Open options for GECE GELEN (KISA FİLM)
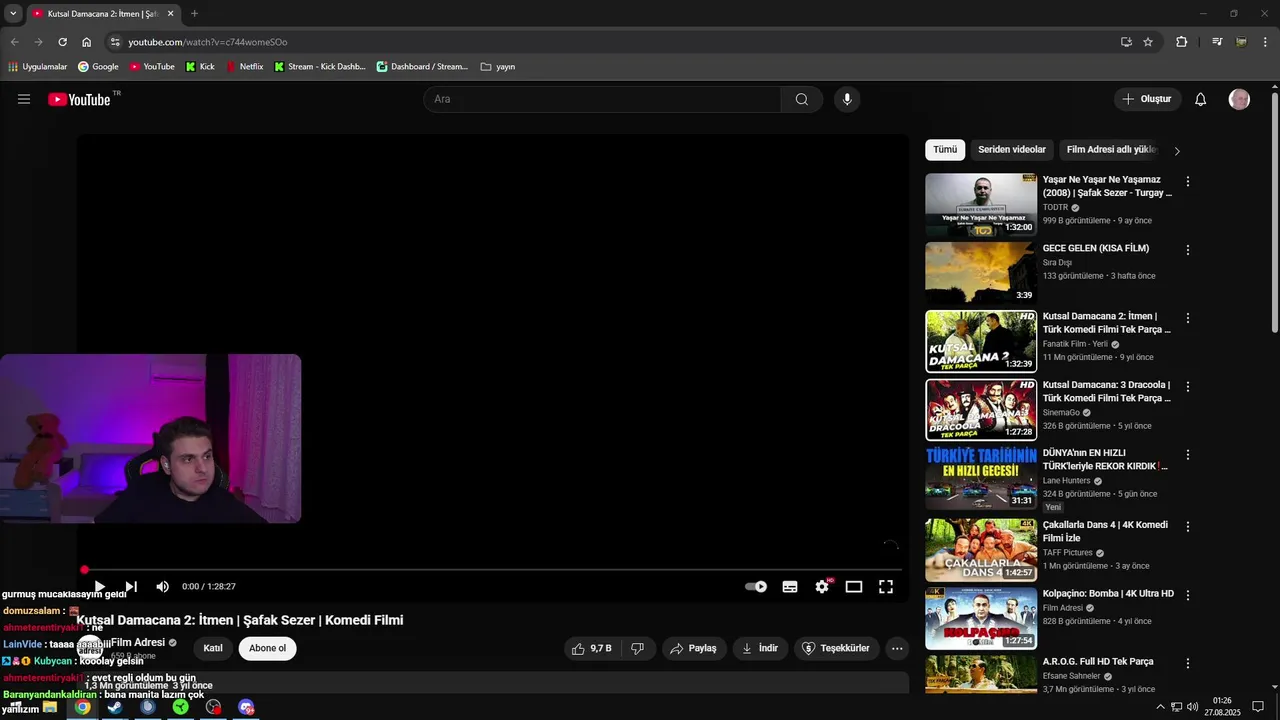 1188,250
